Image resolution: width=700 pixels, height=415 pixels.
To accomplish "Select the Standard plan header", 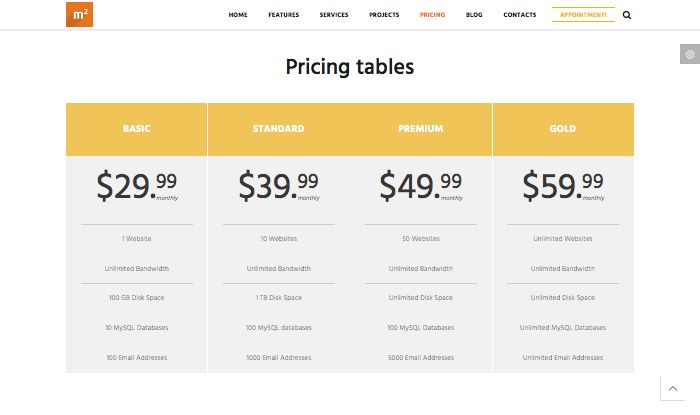I will coord(279,129).
